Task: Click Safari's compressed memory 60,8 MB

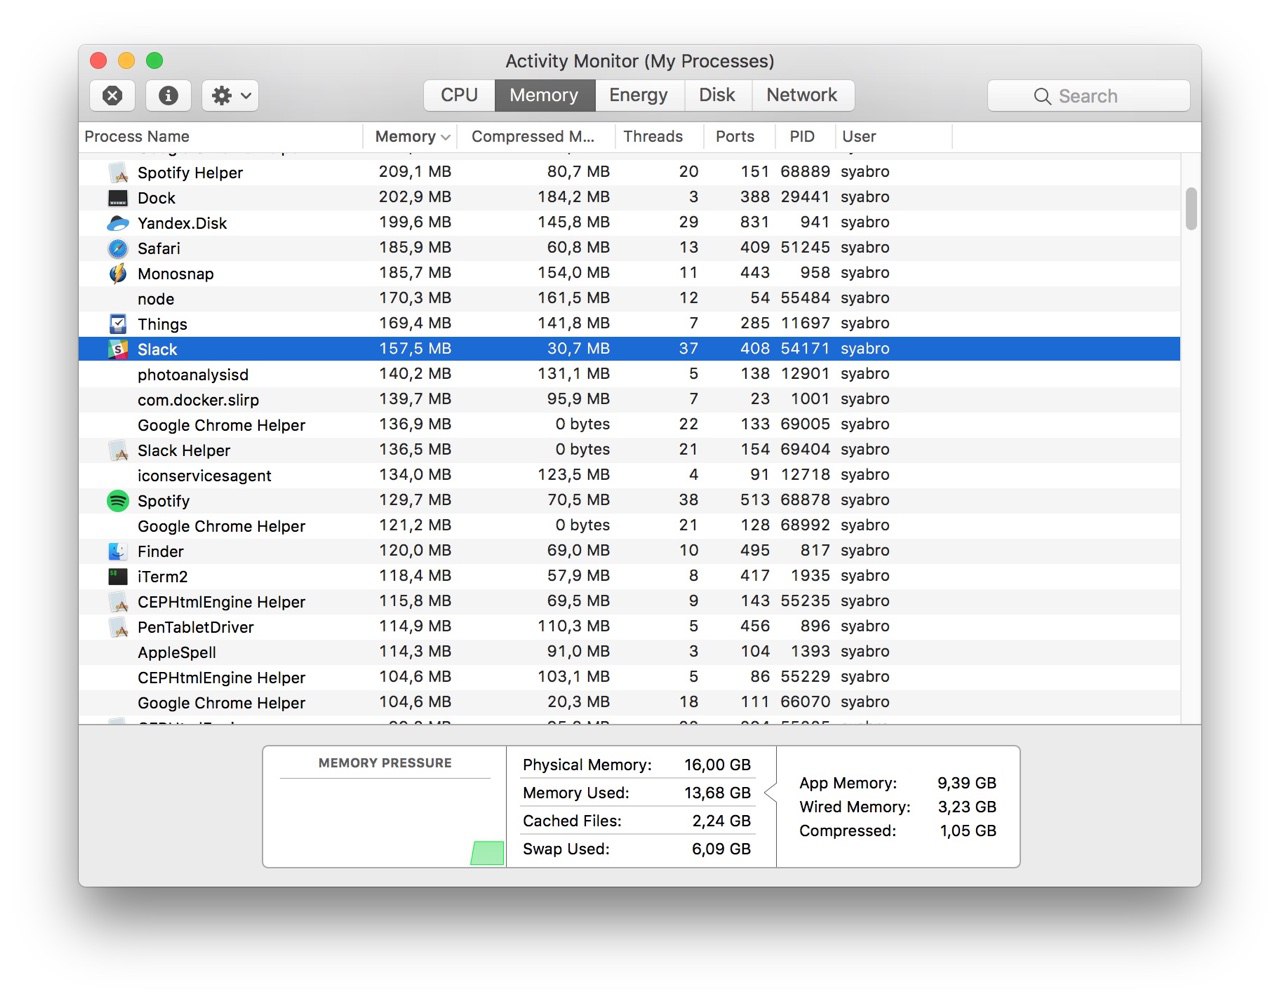Action: [578, 247]
